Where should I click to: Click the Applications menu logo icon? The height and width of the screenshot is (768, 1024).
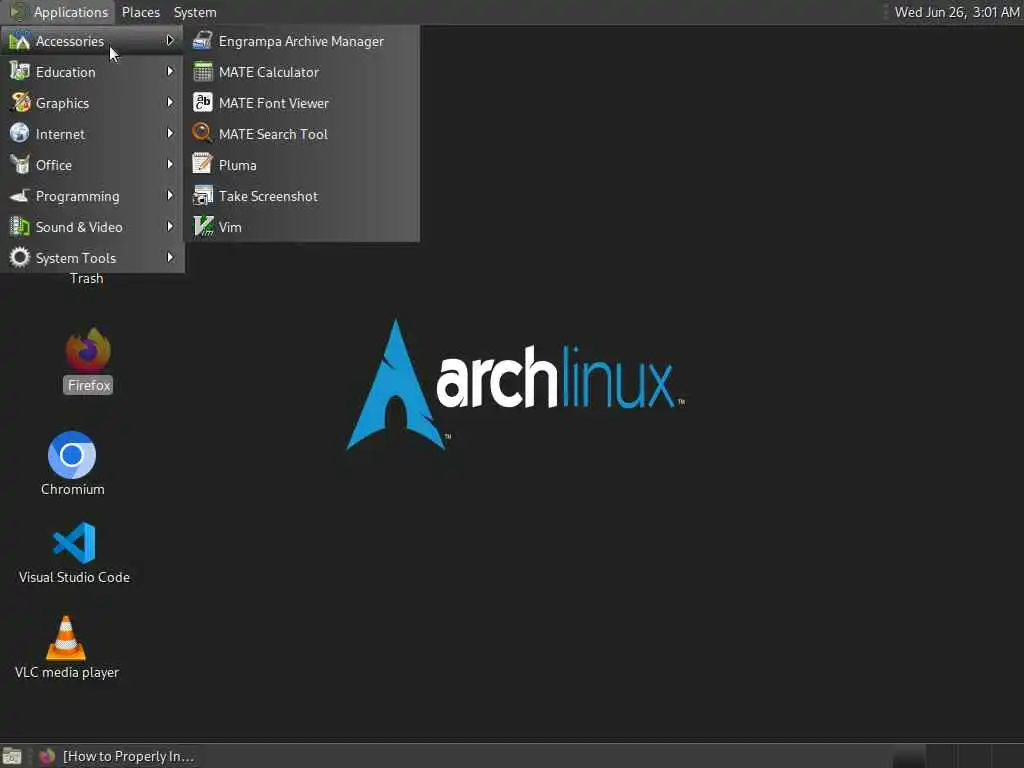pyautogui.click(x=18, y=12)
